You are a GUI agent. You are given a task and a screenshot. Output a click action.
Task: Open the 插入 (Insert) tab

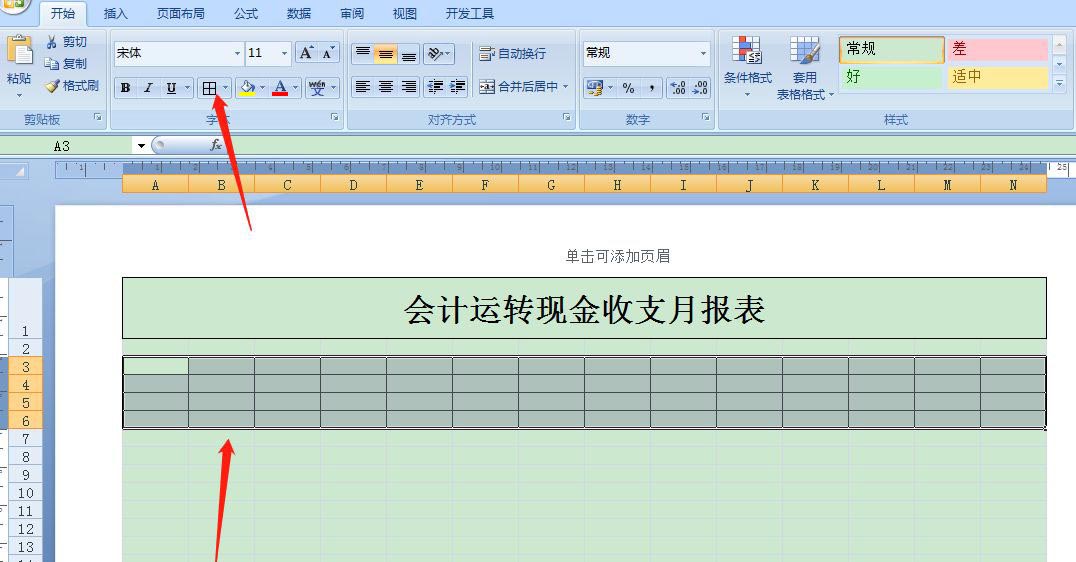(x=115, y=13)
